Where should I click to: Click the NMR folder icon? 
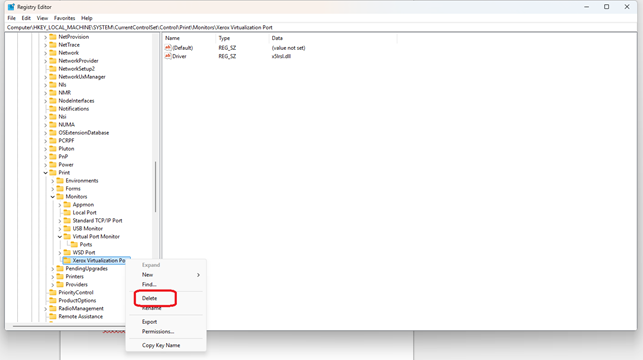[53, 93]
